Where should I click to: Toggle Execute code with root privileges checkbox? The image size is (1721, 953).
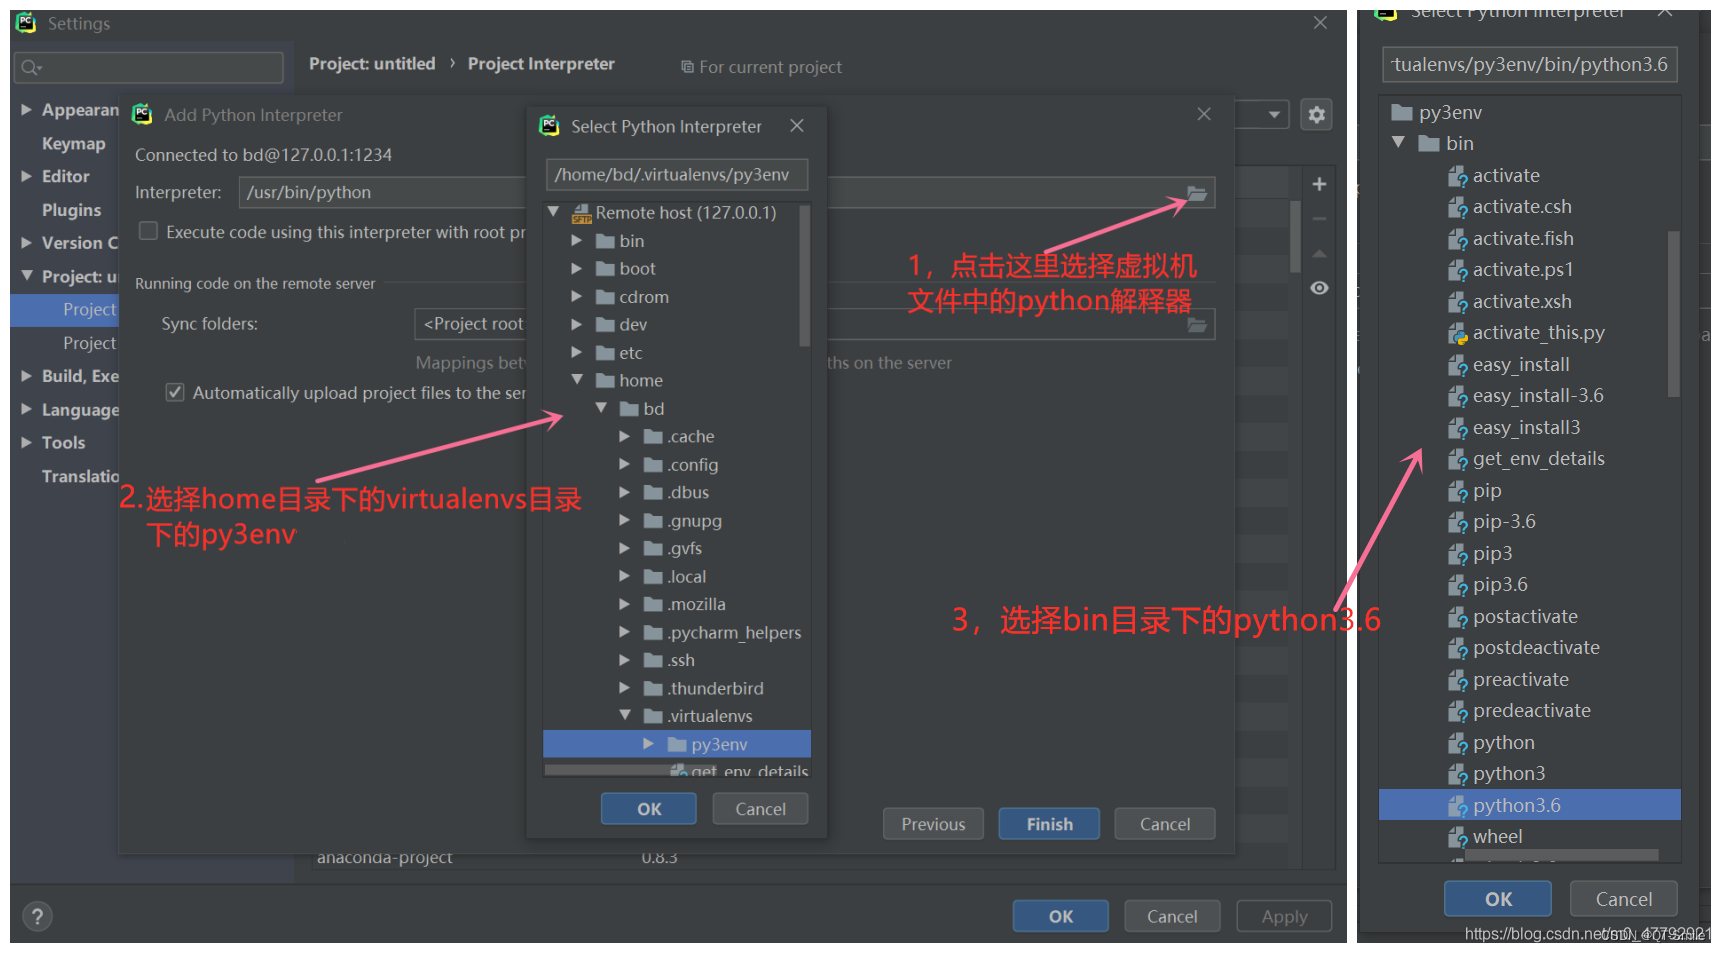click(x=148, y=231)
